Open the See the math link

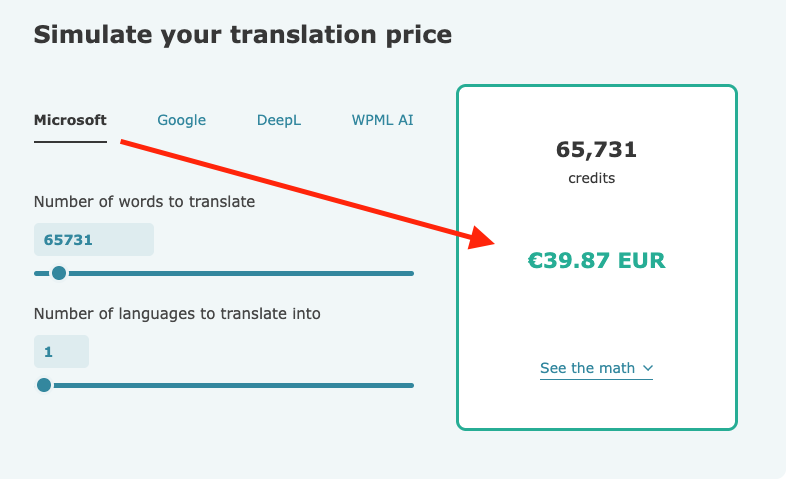(587, 368)
